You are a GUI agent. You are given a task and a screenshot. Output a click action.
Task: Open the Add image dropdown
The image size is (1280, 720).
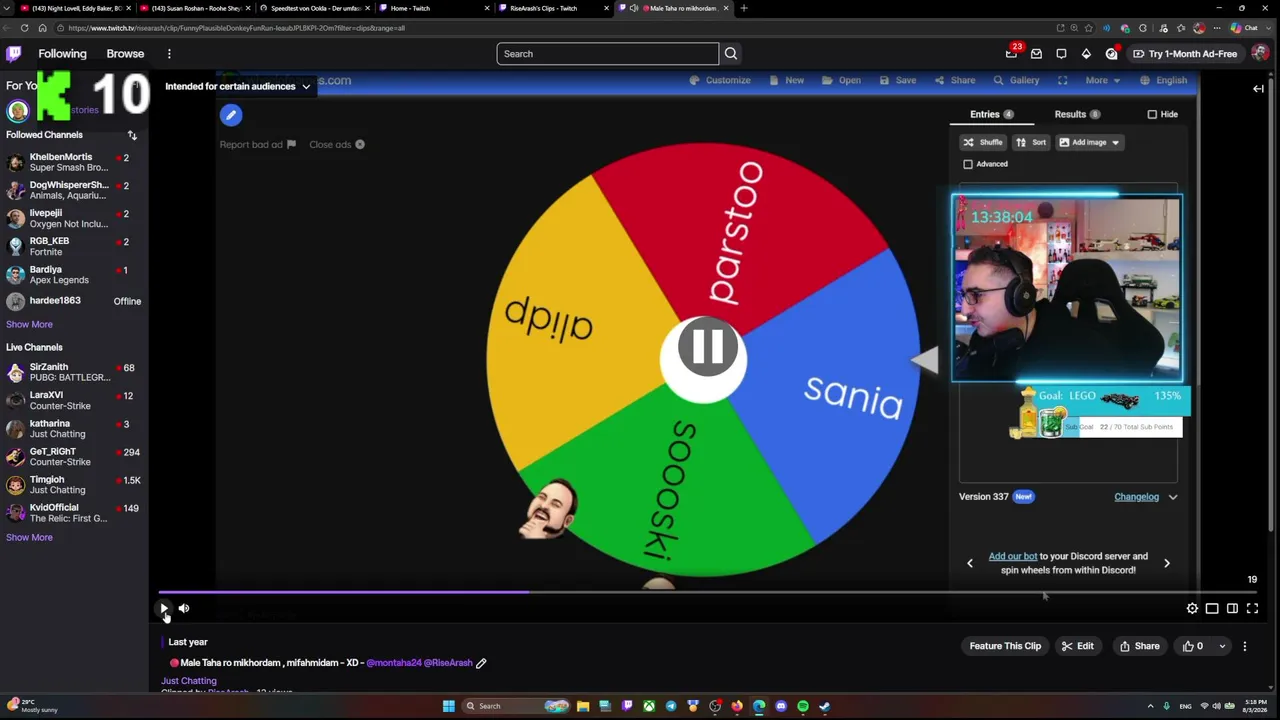point(1089,142)
